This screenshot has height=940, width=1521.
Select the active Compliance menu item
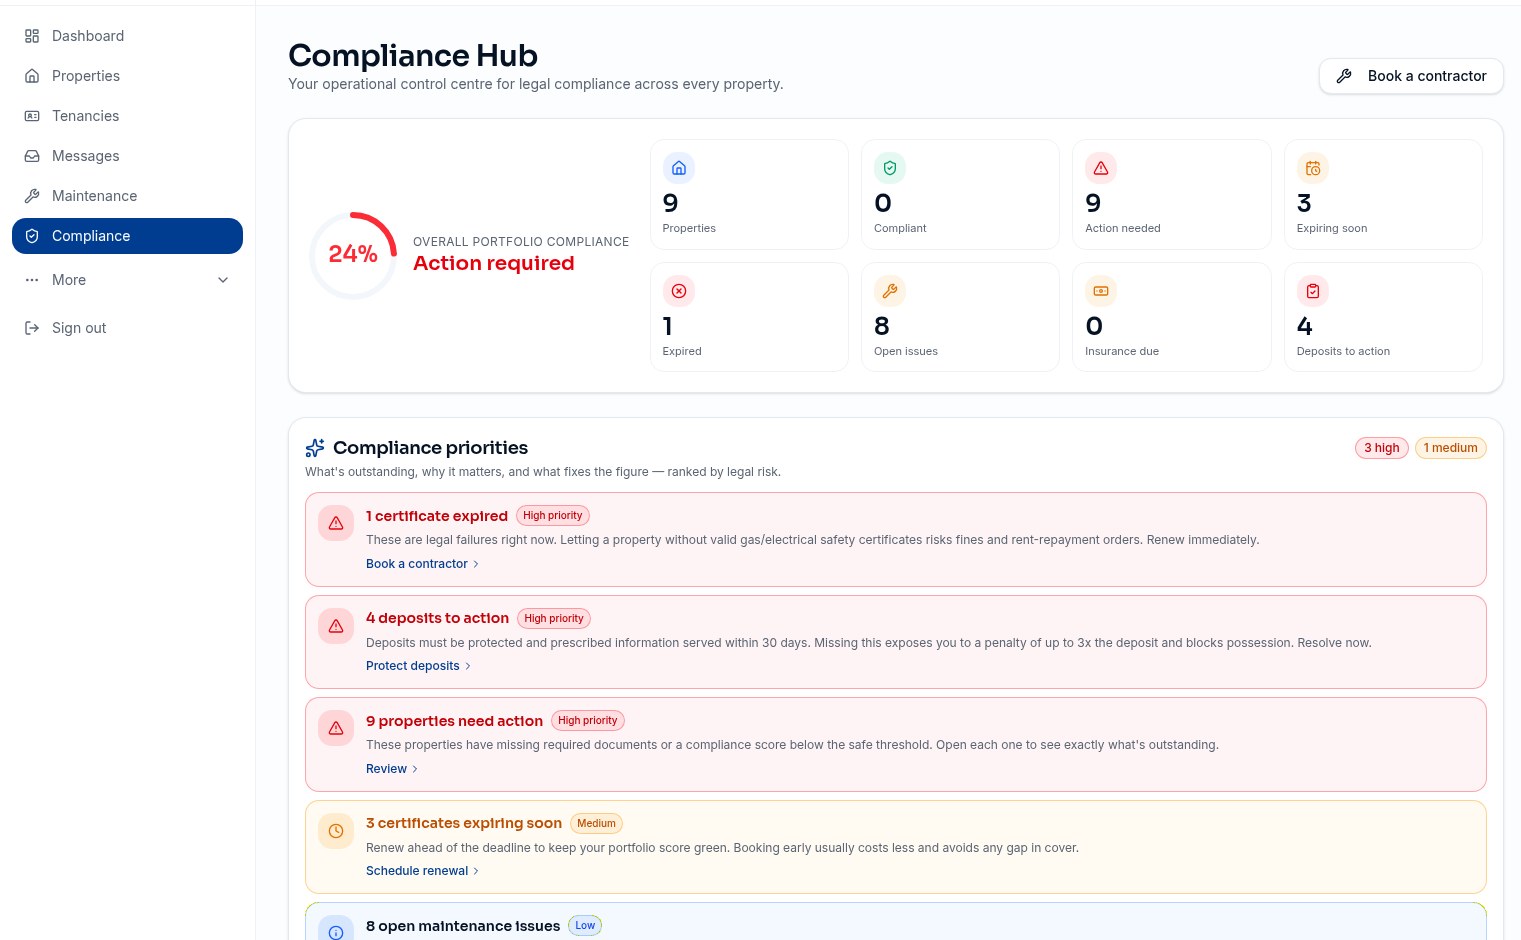tap(127, 236)
